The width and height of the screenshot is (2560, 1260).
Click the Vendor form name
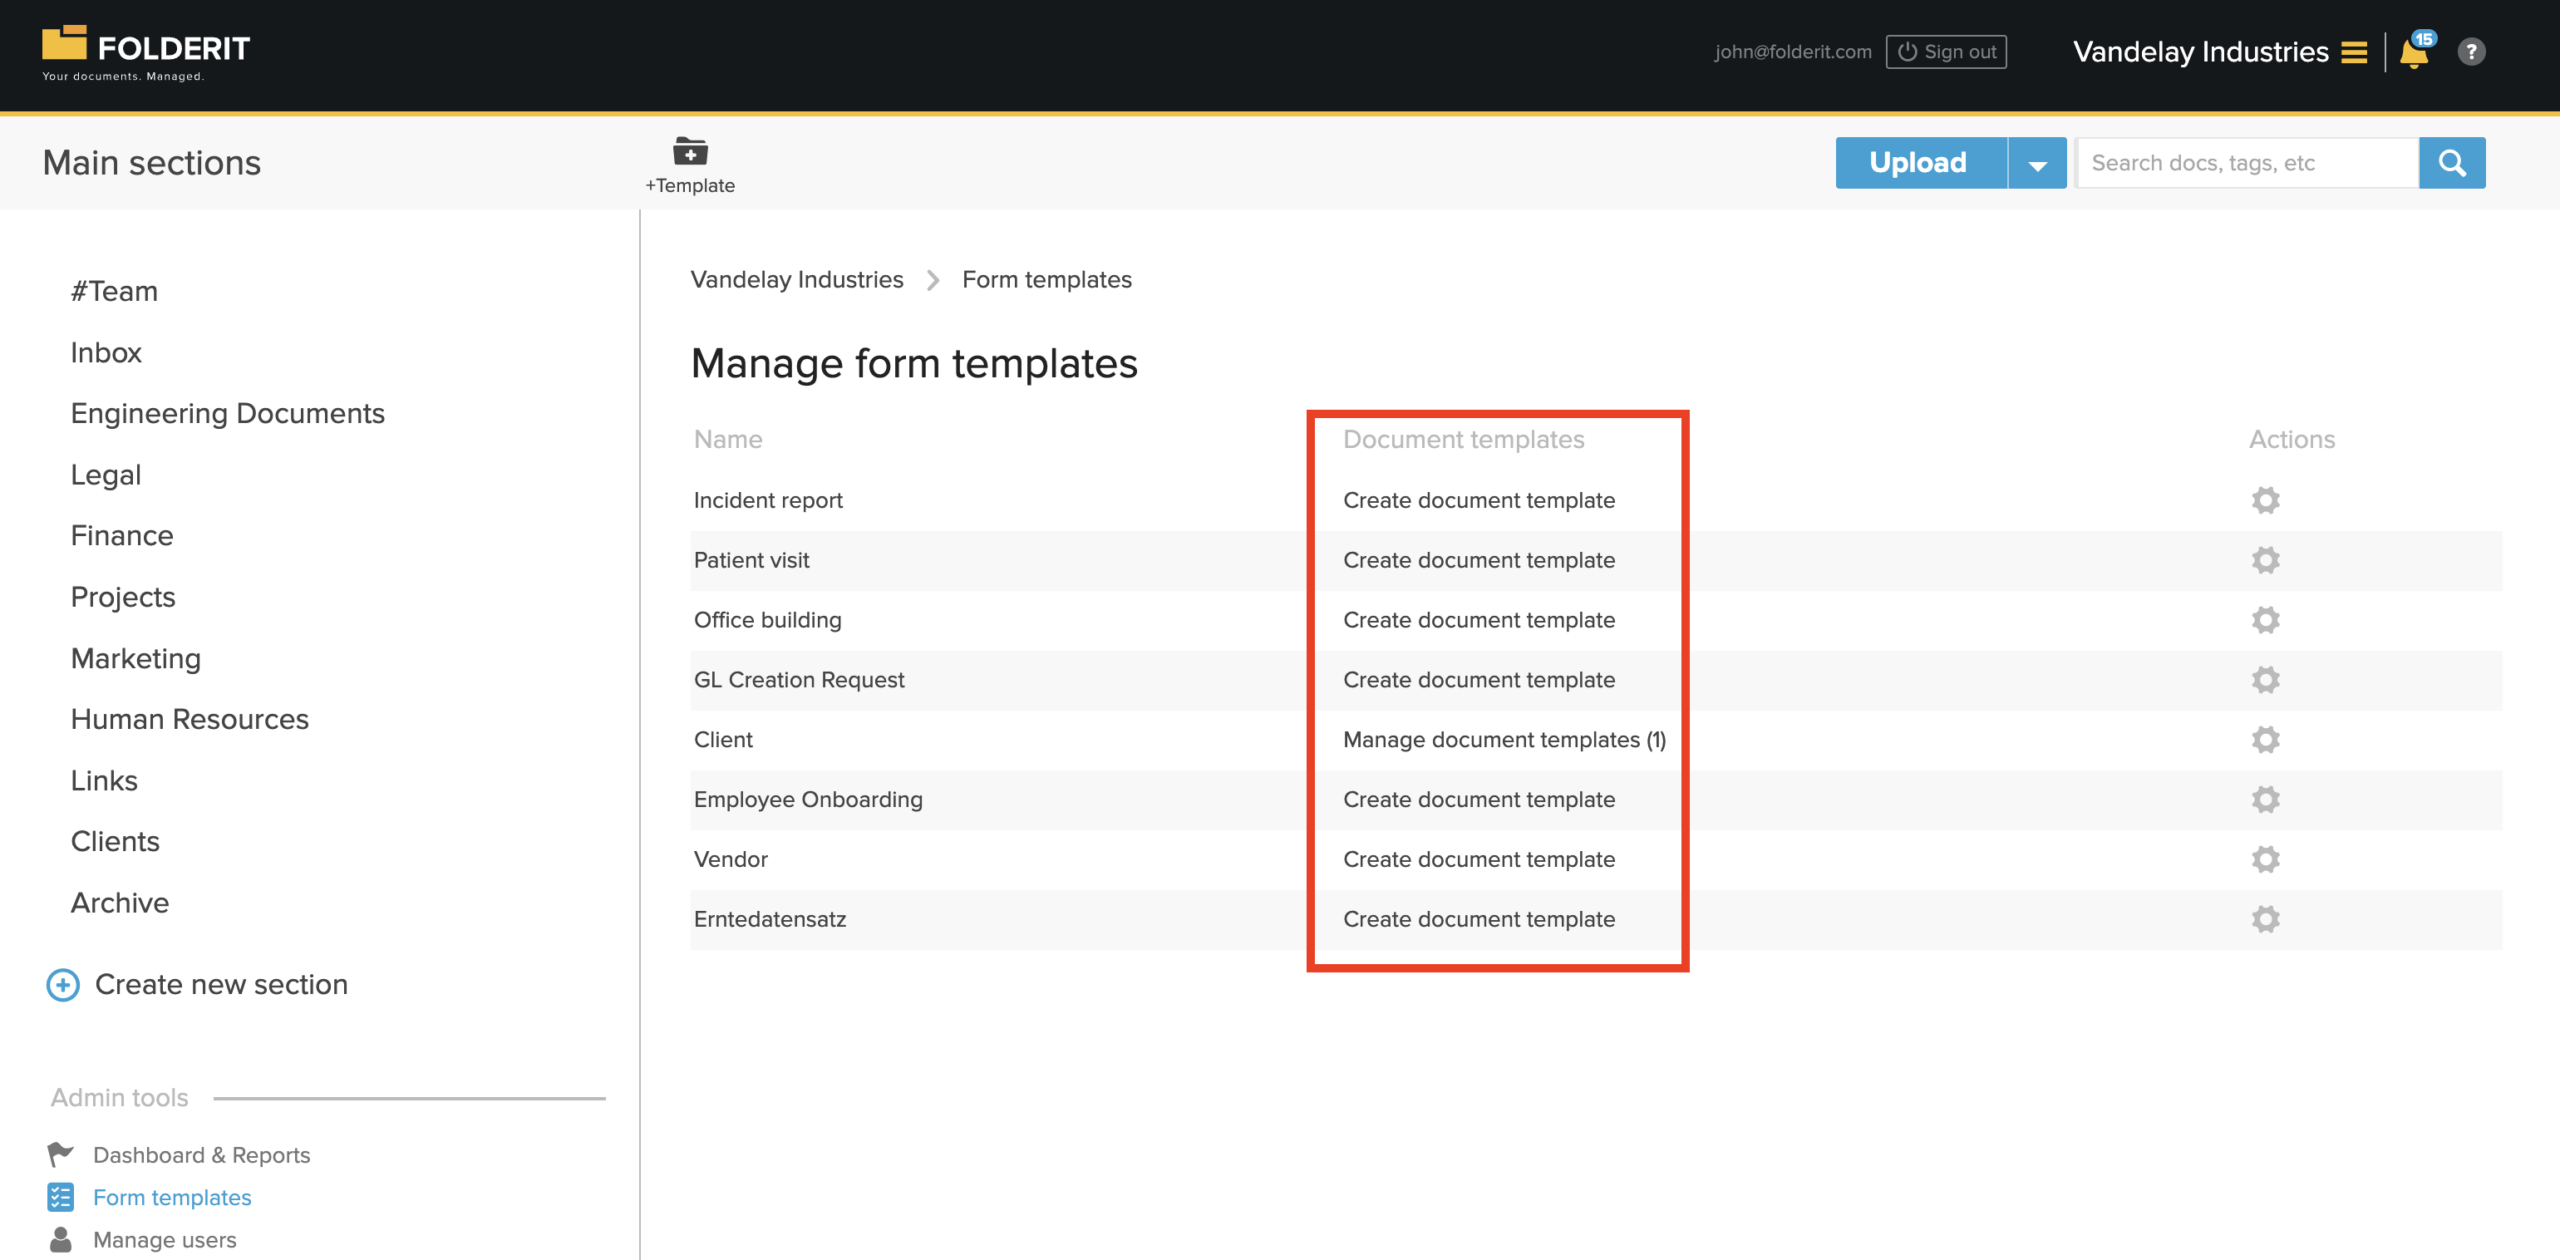731,860
